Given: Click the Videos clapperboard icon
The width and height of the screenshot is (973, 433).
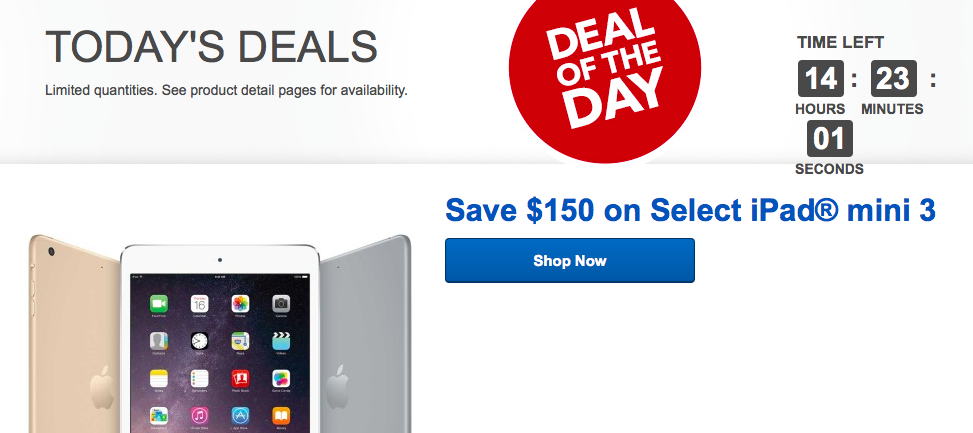Looking at the screenshot, I should [281, 341].
